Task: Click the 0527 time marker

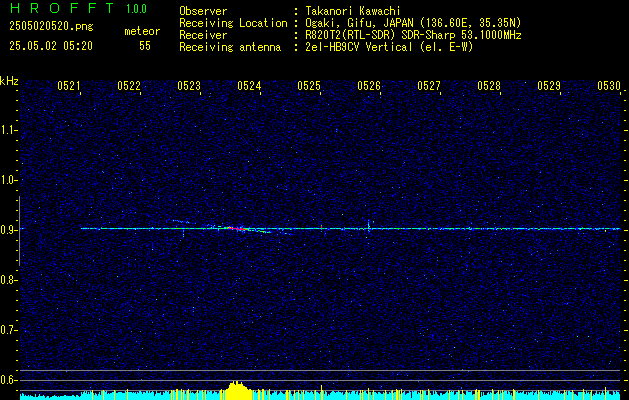Action: (429, 86)
